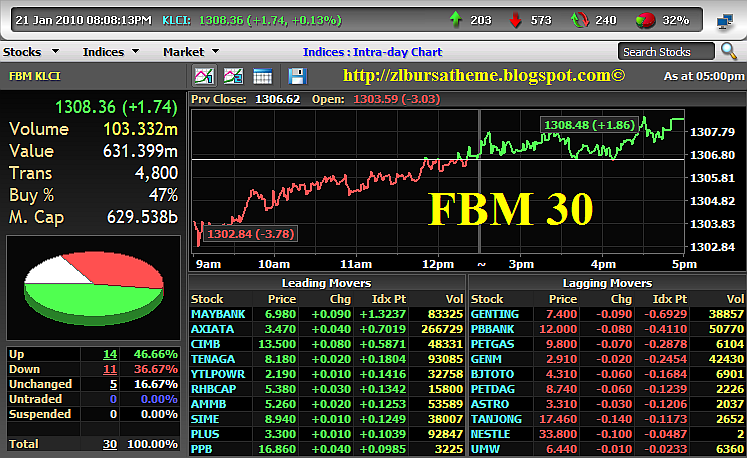Image resolution: width=747 pixels, height=458 pixels.
Task: Click the network connection status icon
Action: coord(725,21)
